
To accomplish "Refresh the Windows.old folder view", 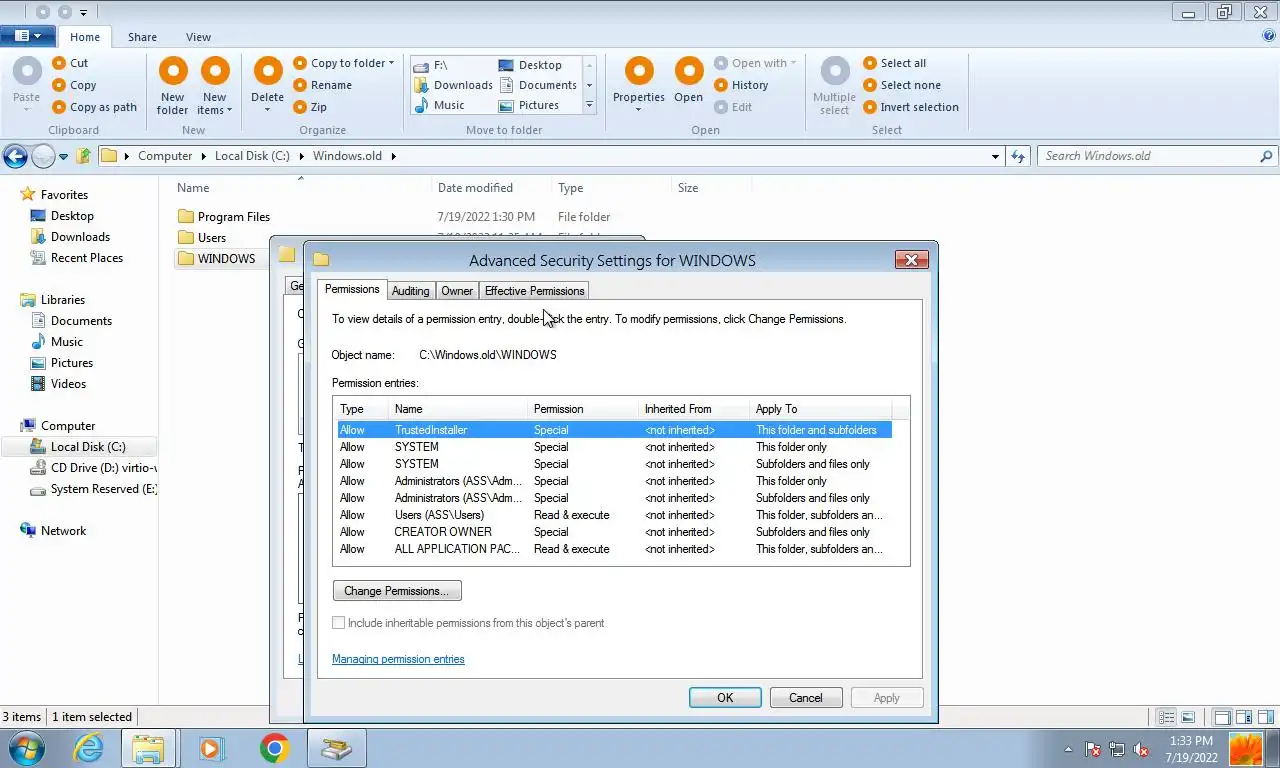I will pos(1018,156).
